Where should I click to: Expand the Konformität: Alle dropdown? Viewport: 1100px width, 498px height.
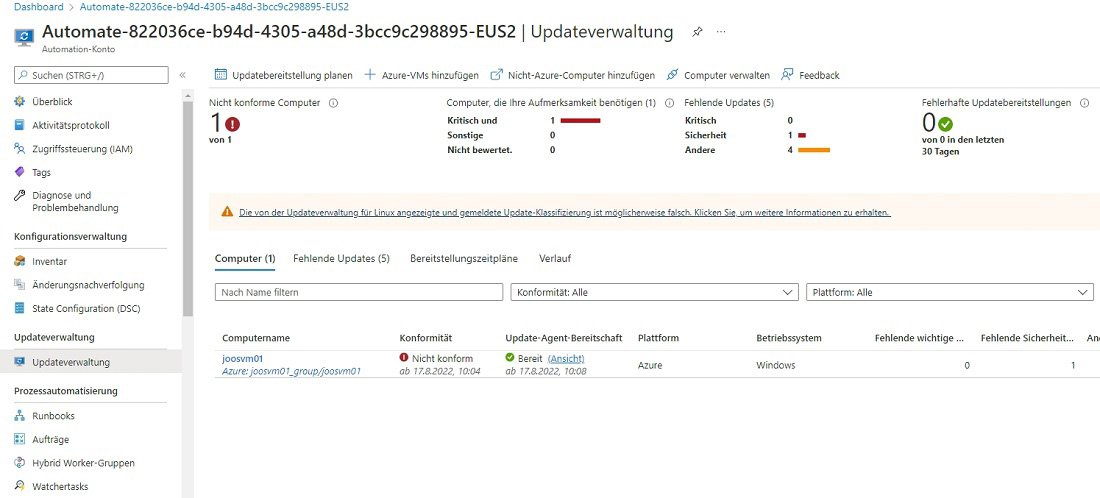tap(654, 292)
